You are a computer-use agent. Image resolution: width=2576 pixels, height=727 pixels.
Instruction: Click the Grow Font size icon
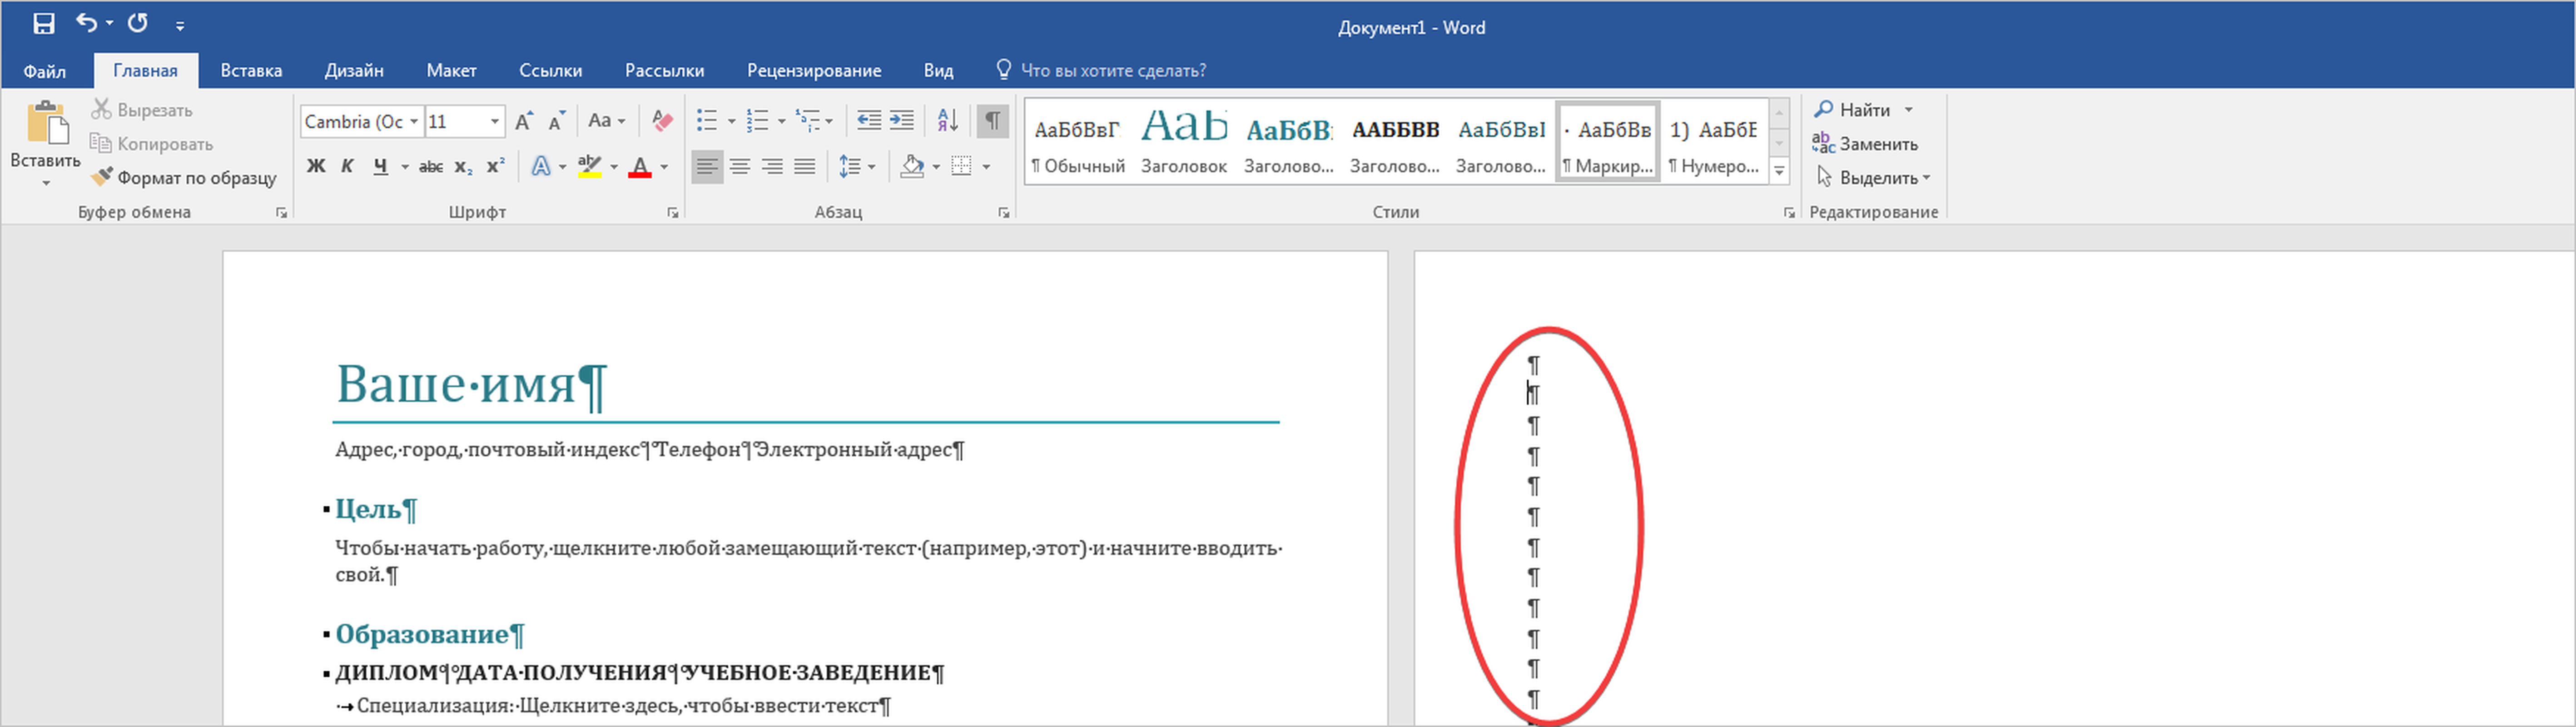coord(523,121)
